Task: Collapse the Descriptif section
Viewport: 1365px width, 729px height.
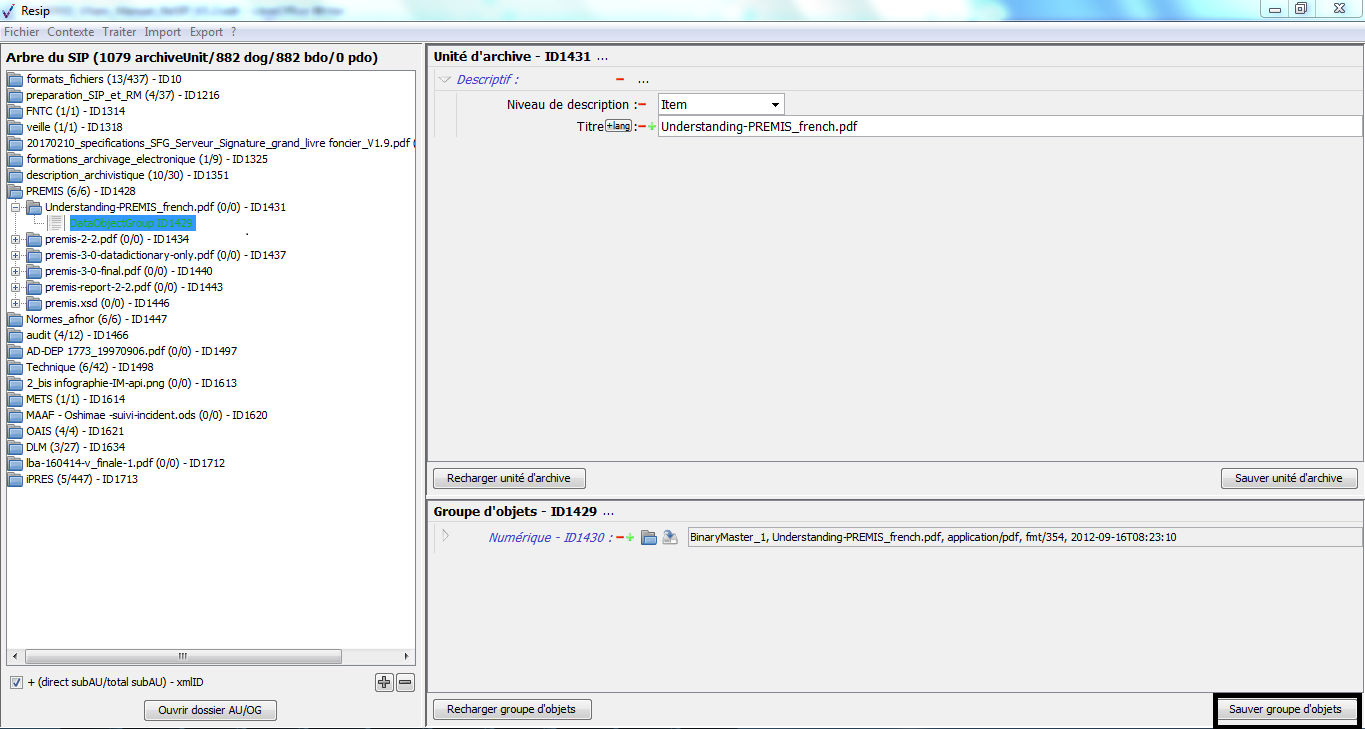Action: pyautogui.click(x=445, y=80)
